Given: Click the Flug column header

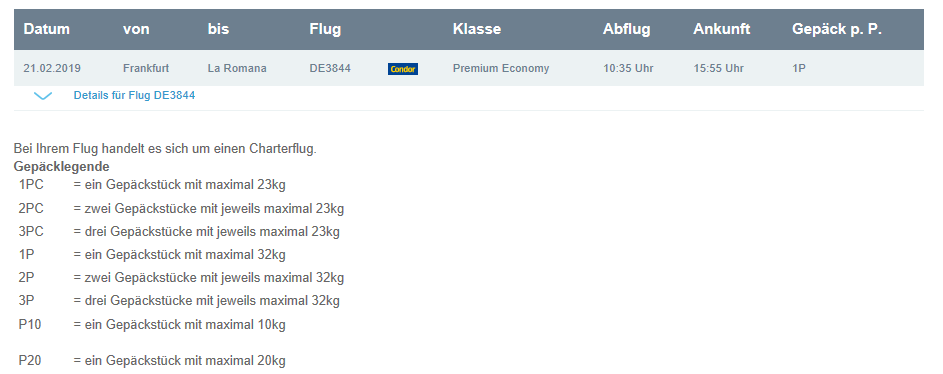Looking at the screenshot, I should [325, 29].
